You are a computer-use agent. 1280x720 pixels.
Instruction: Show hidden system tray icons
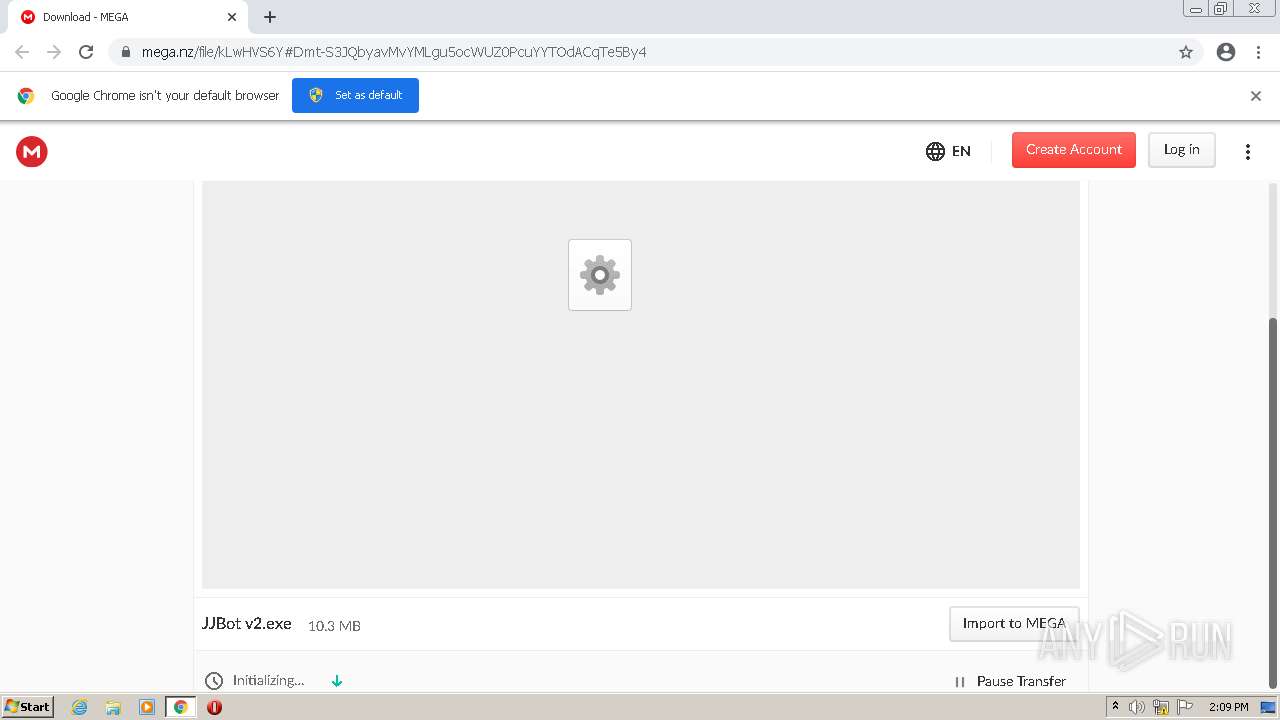pos(1115,707)
